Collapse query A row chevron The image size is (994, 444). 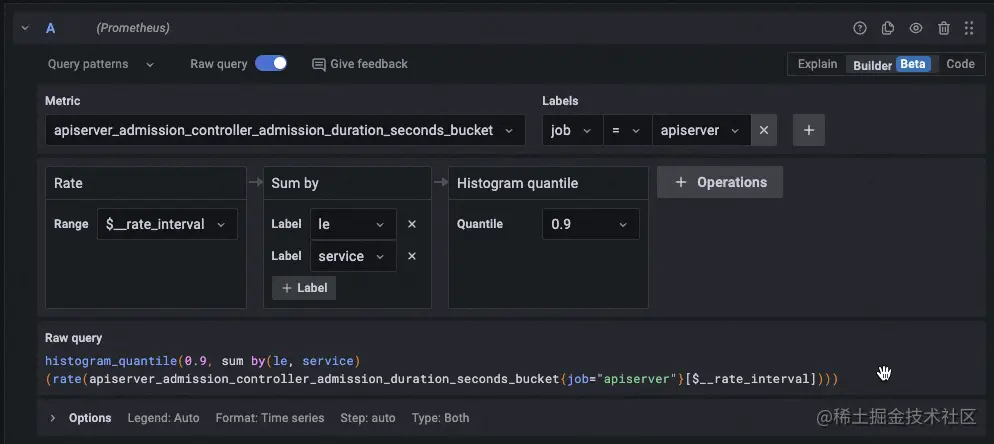click(25, 28)
